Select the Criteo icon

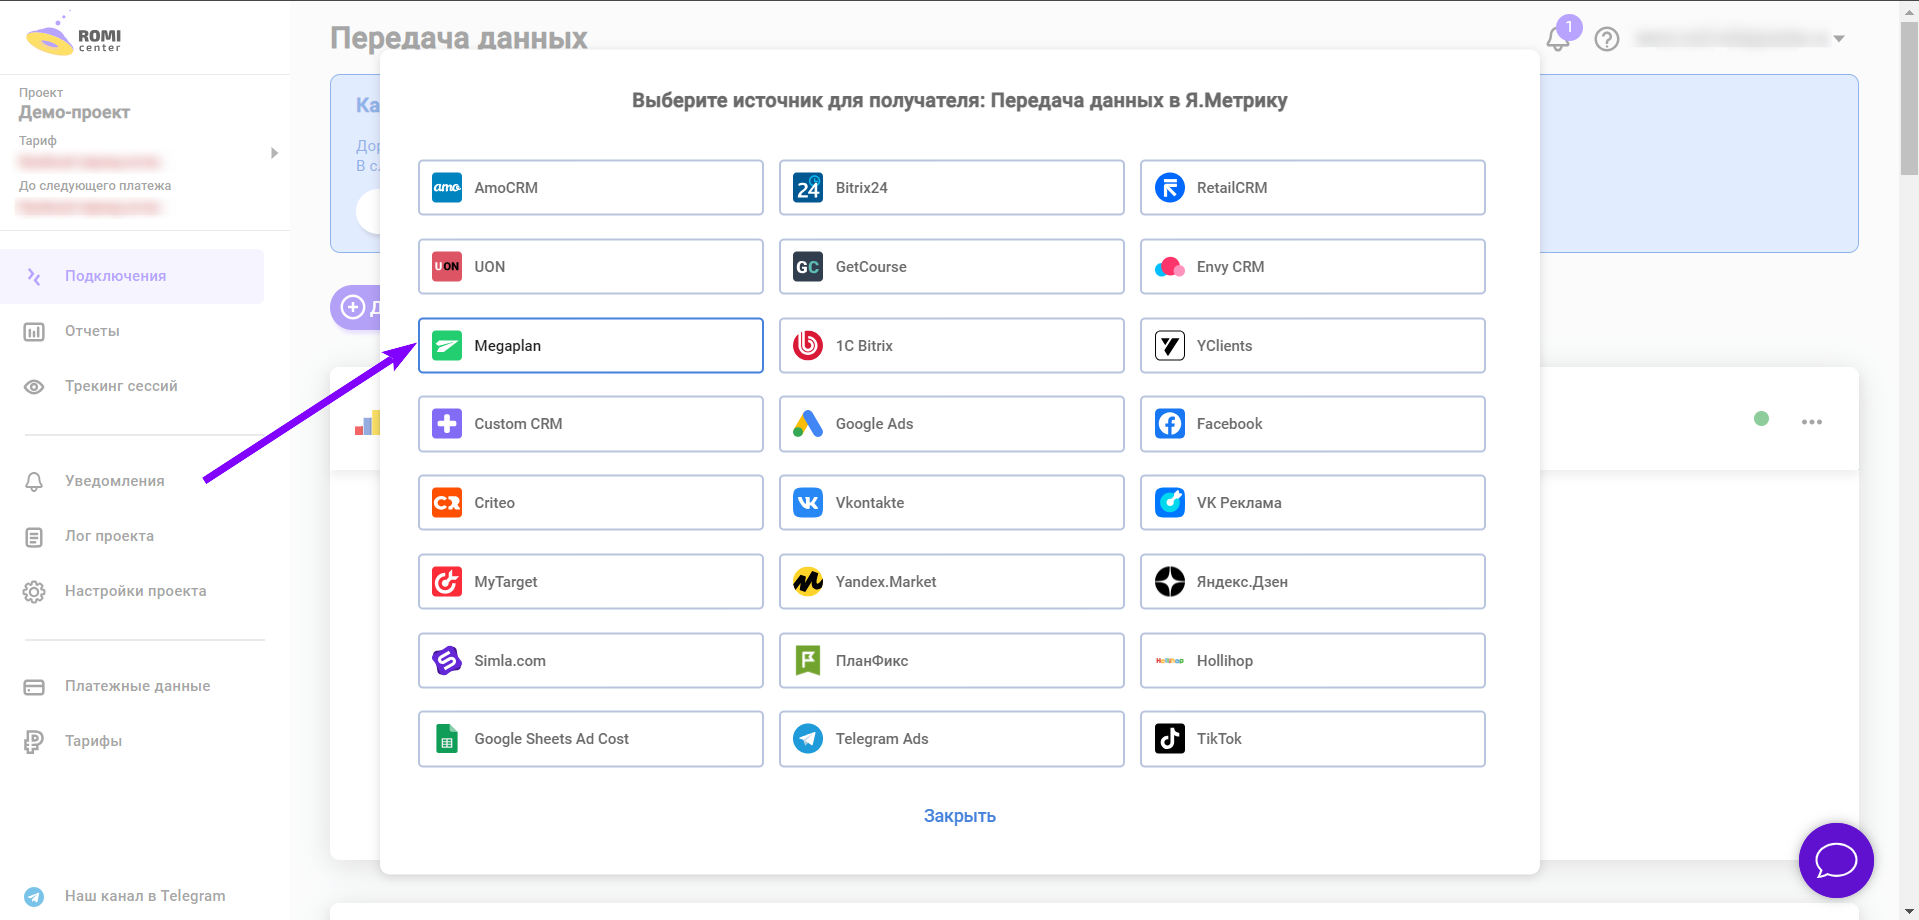447,502
